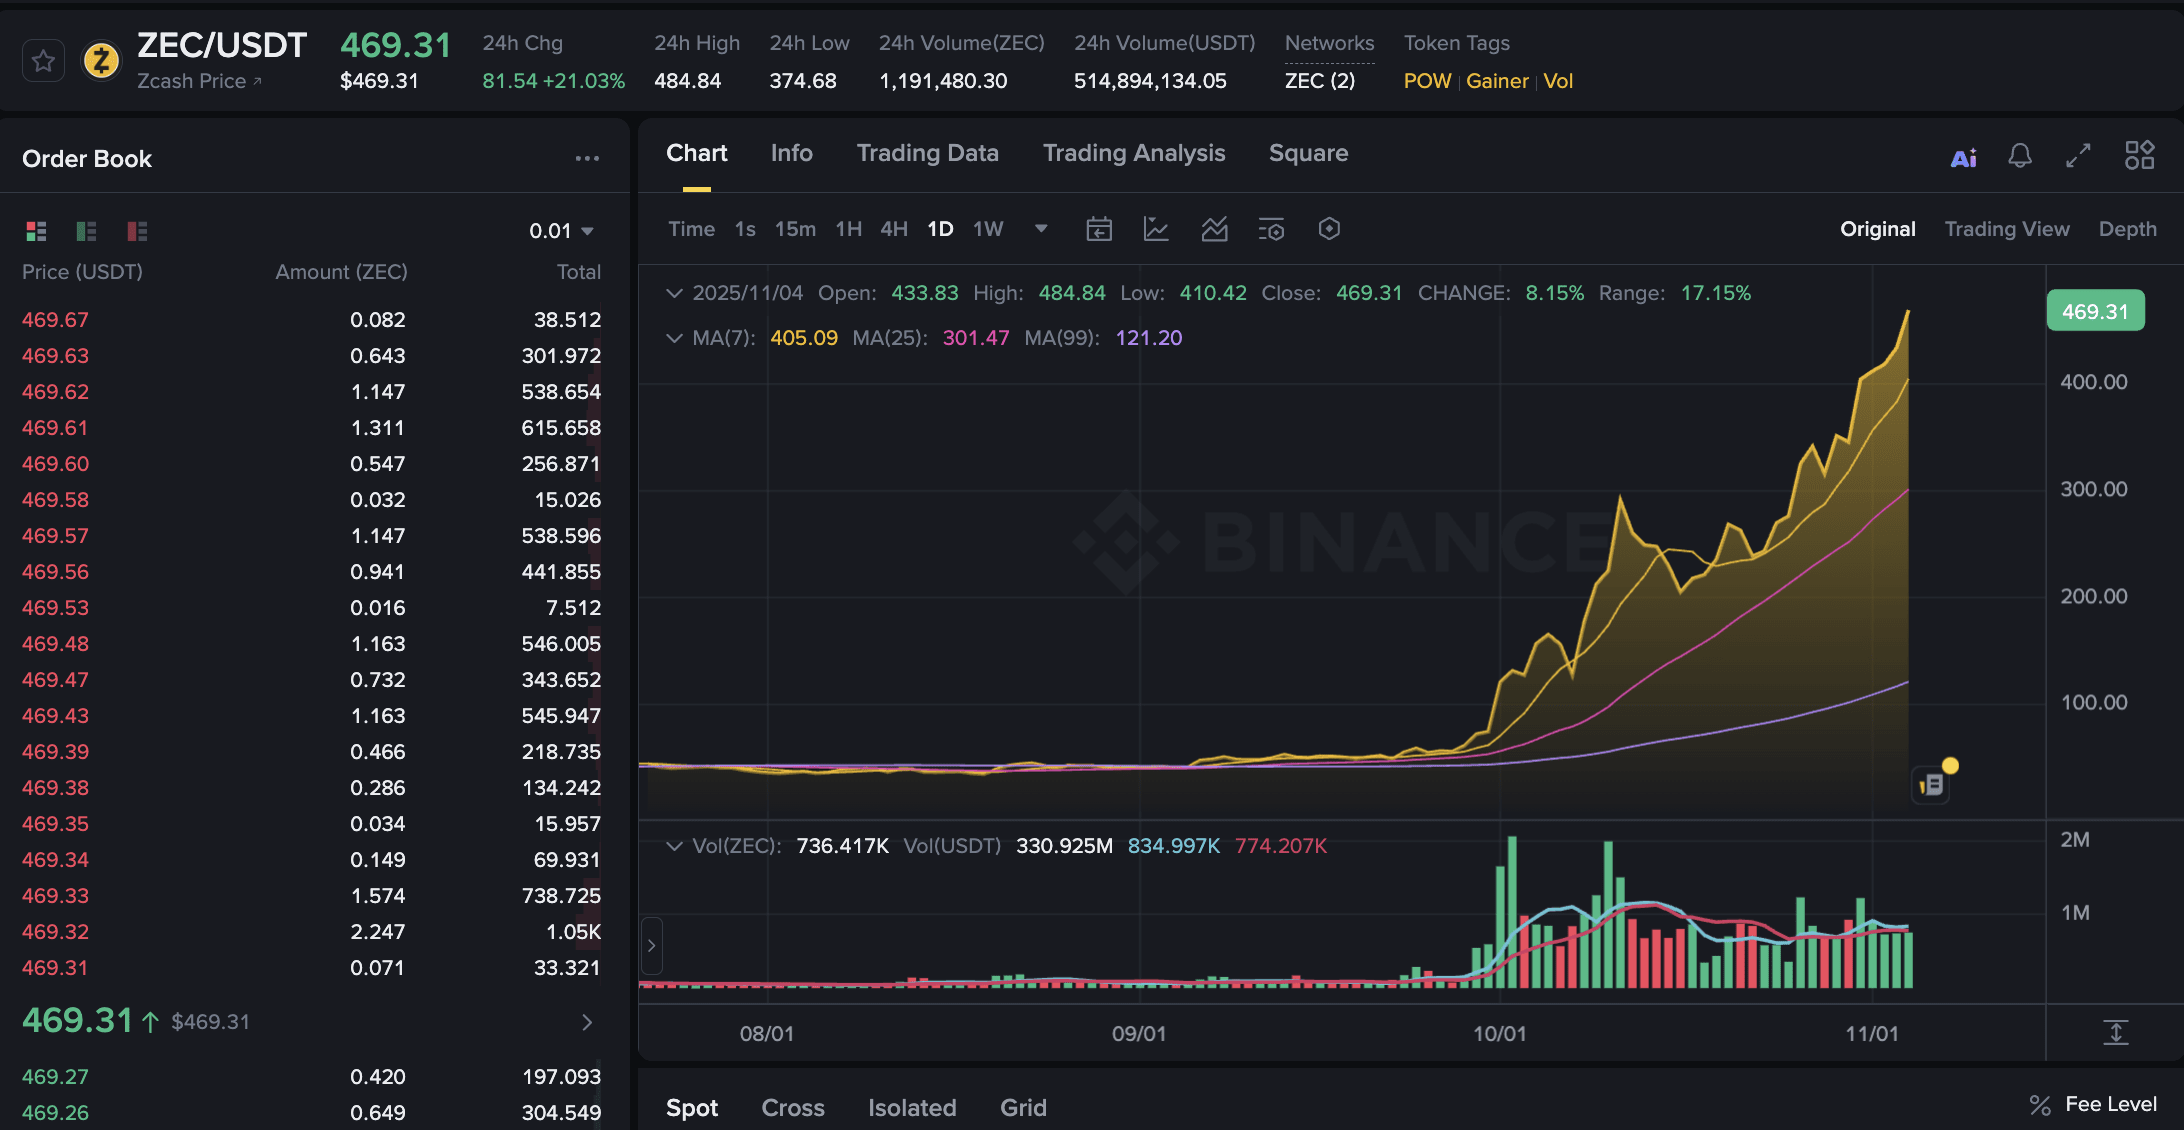Select the 4H time interval
2184x1130 pixels.
[893, 229]
